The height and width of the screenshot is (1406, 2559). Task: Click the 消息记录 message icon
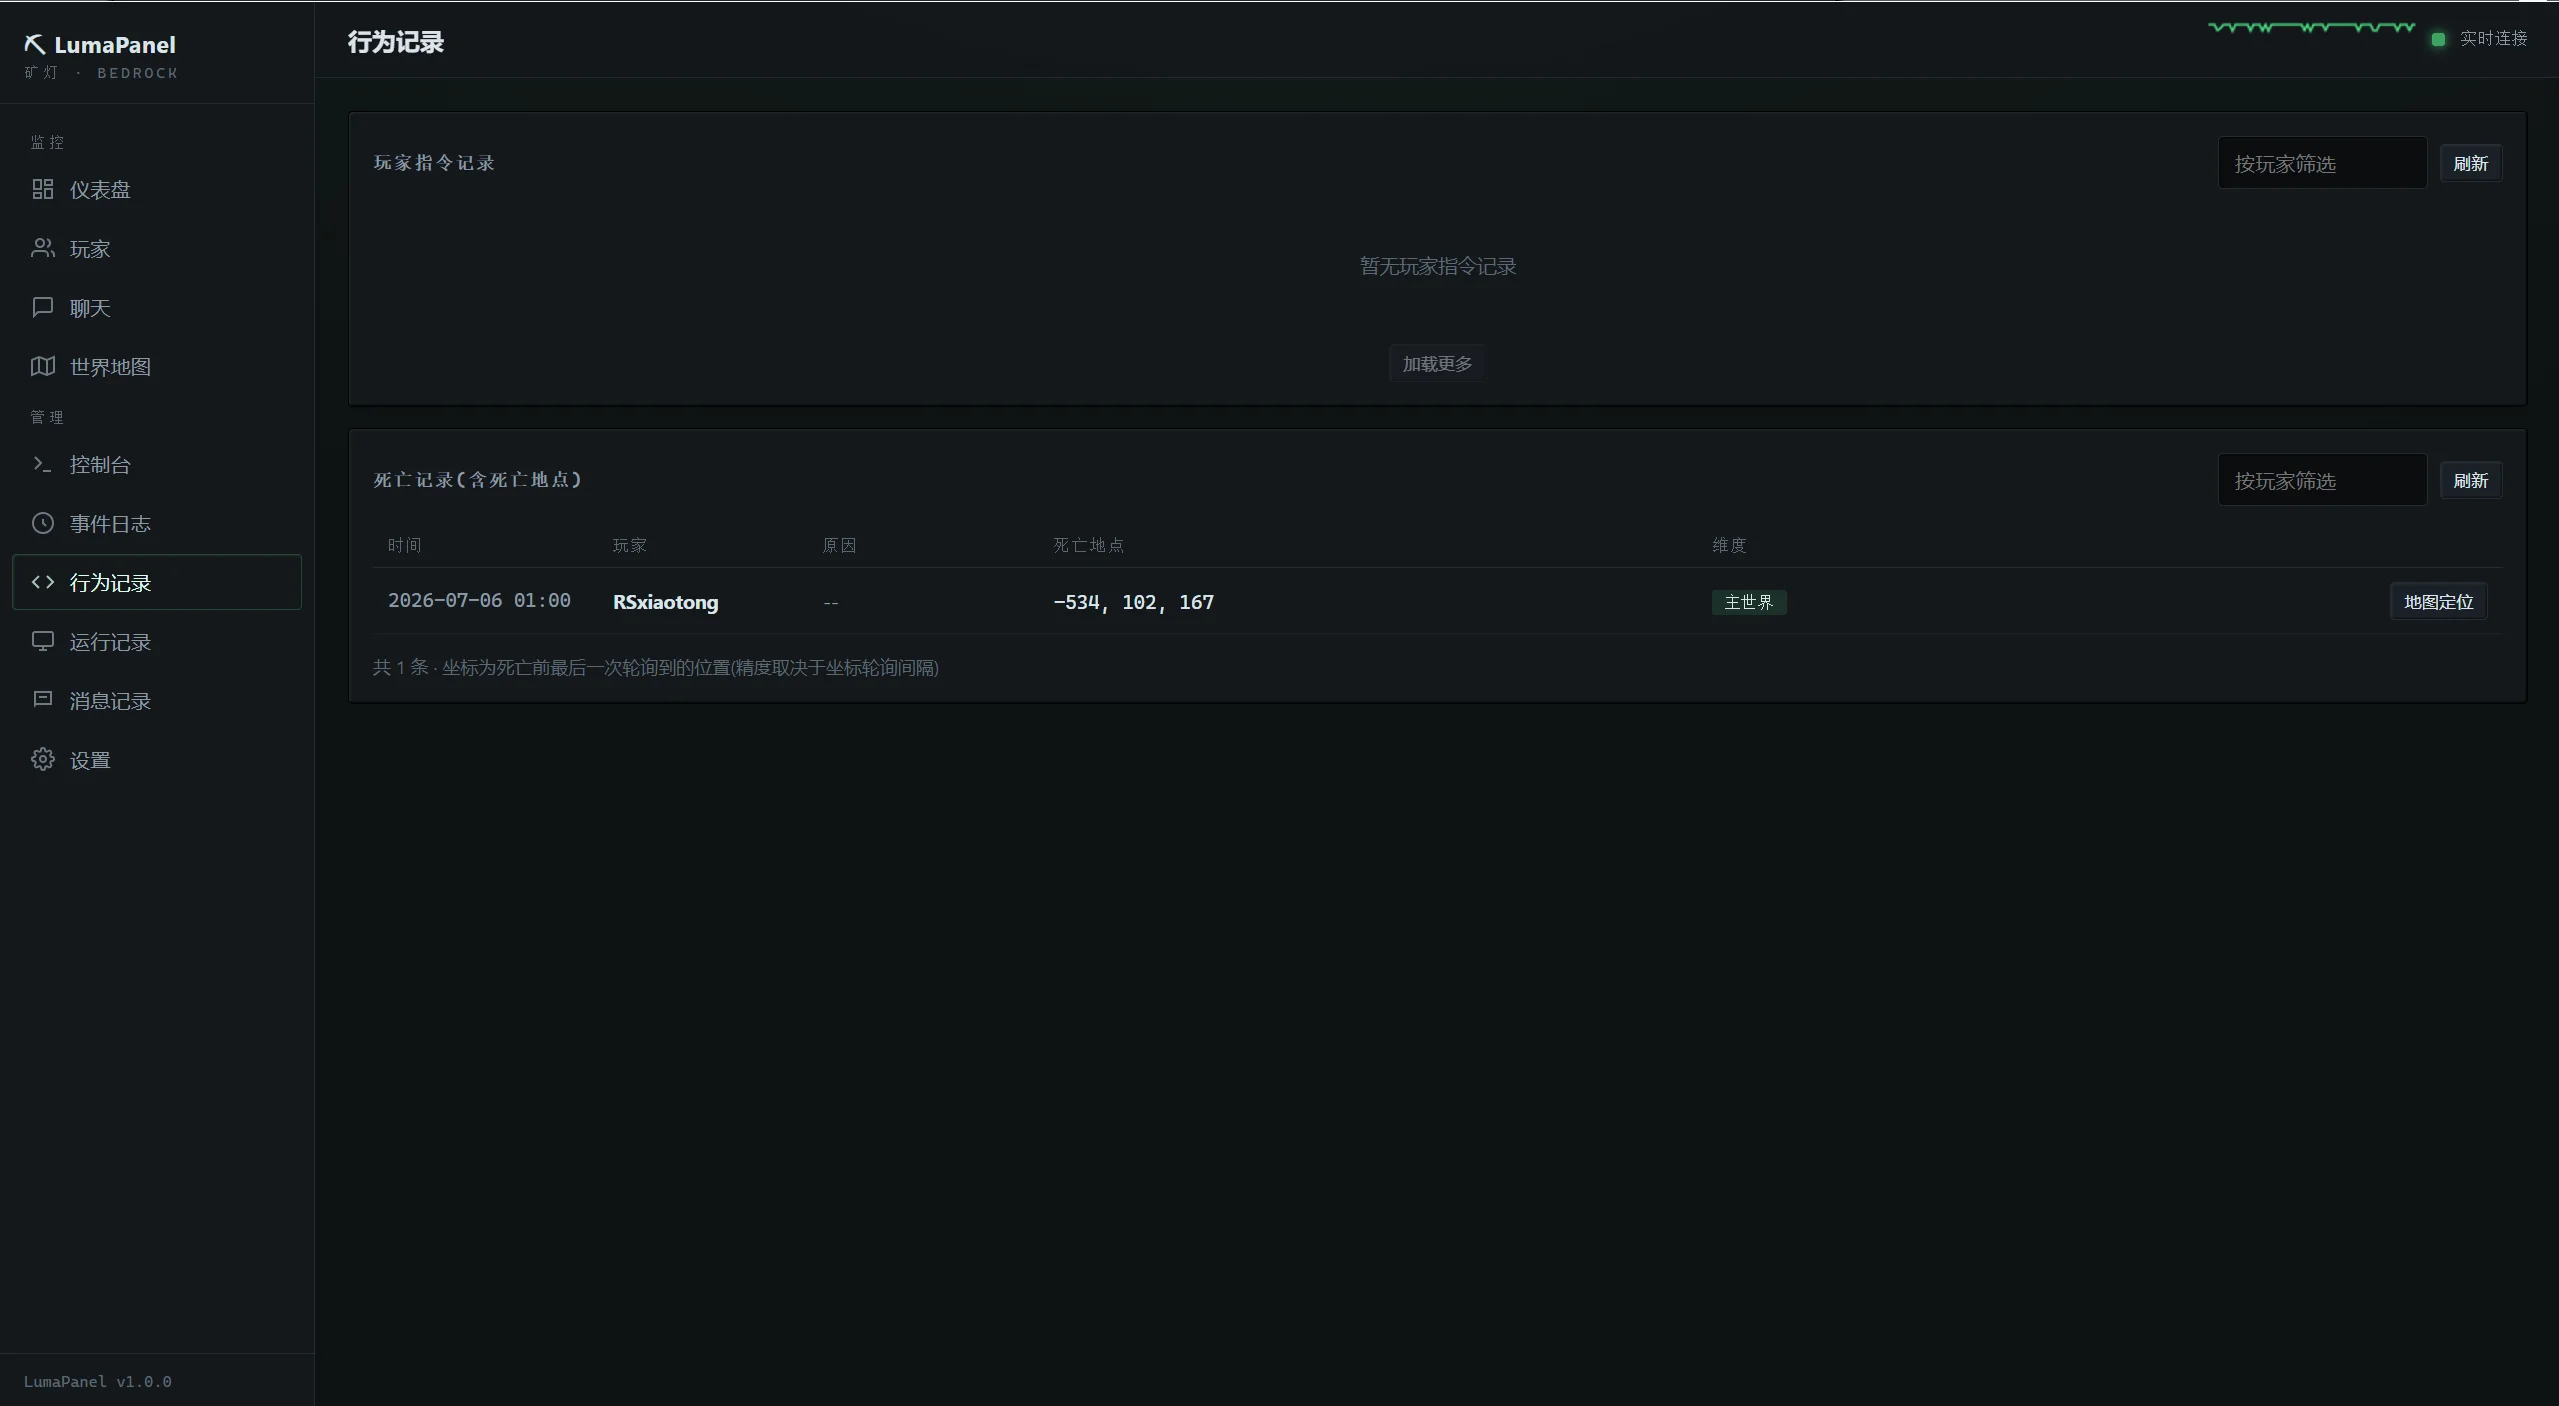(42, 700)
